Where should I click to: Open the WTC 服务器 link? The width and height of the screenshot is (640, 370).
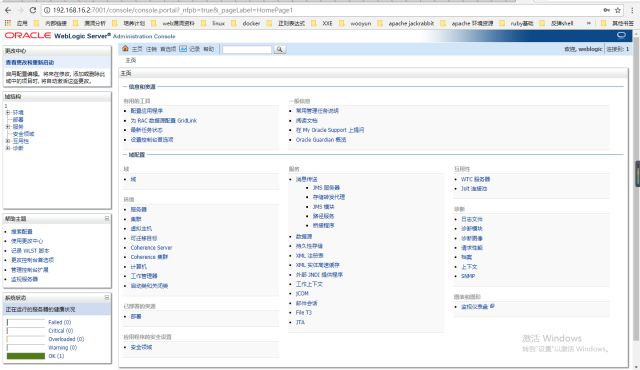point(476,179)
